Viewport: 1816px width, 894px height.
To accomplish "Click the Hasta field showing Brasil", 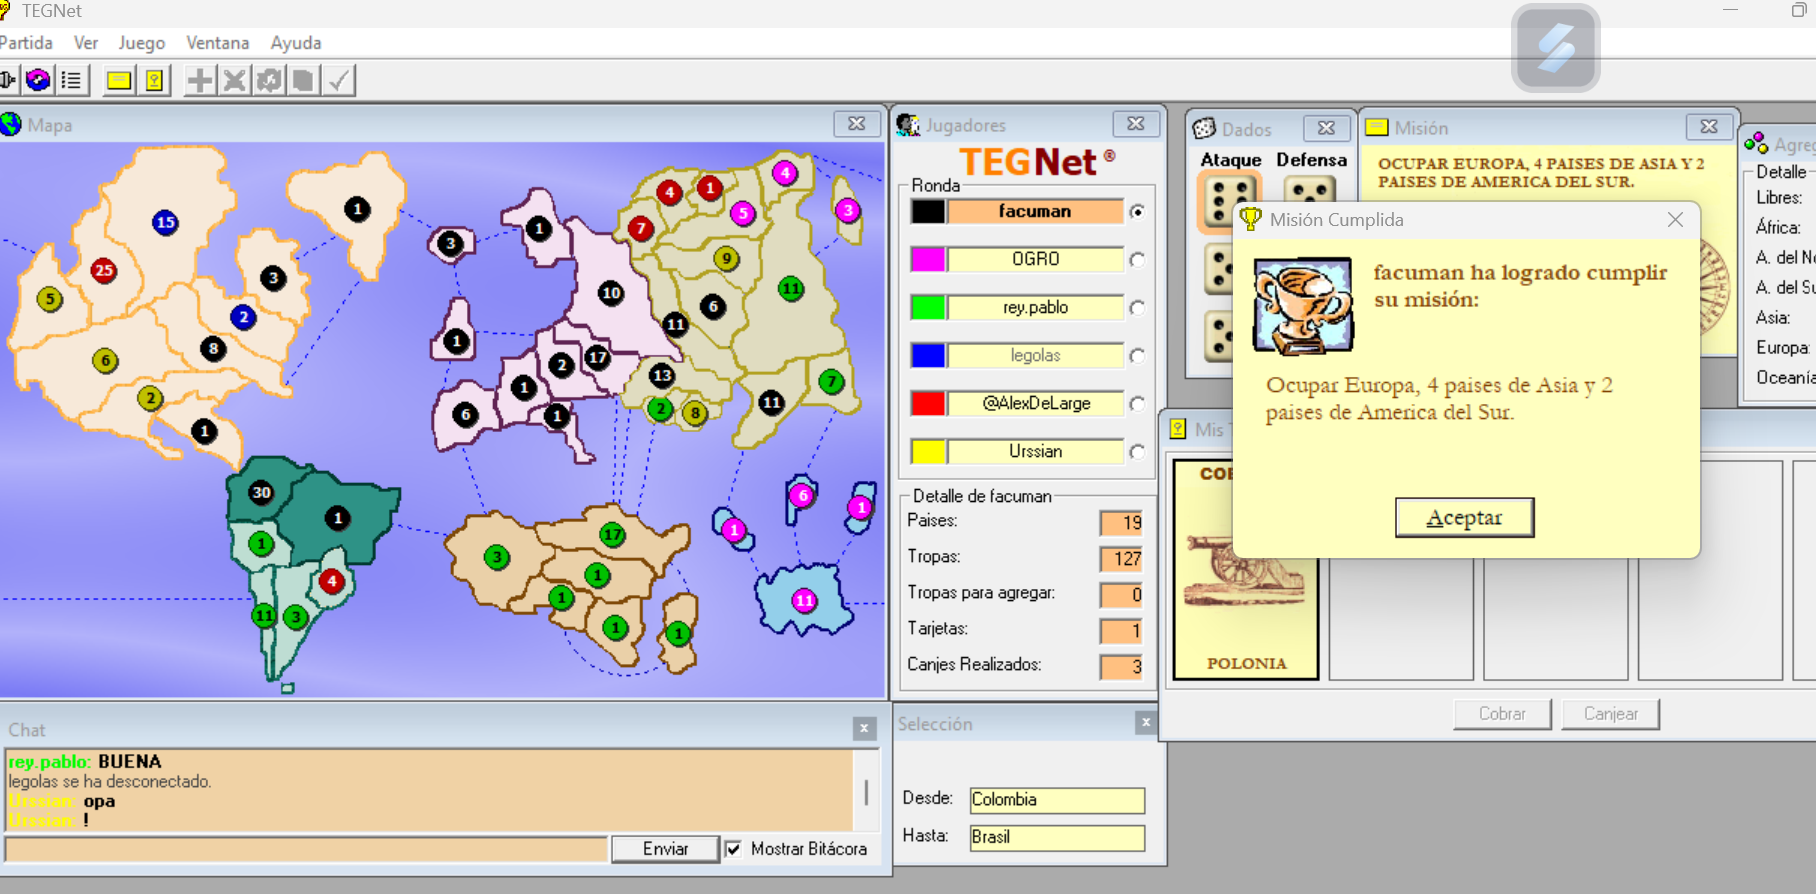I will [1057, 838].
